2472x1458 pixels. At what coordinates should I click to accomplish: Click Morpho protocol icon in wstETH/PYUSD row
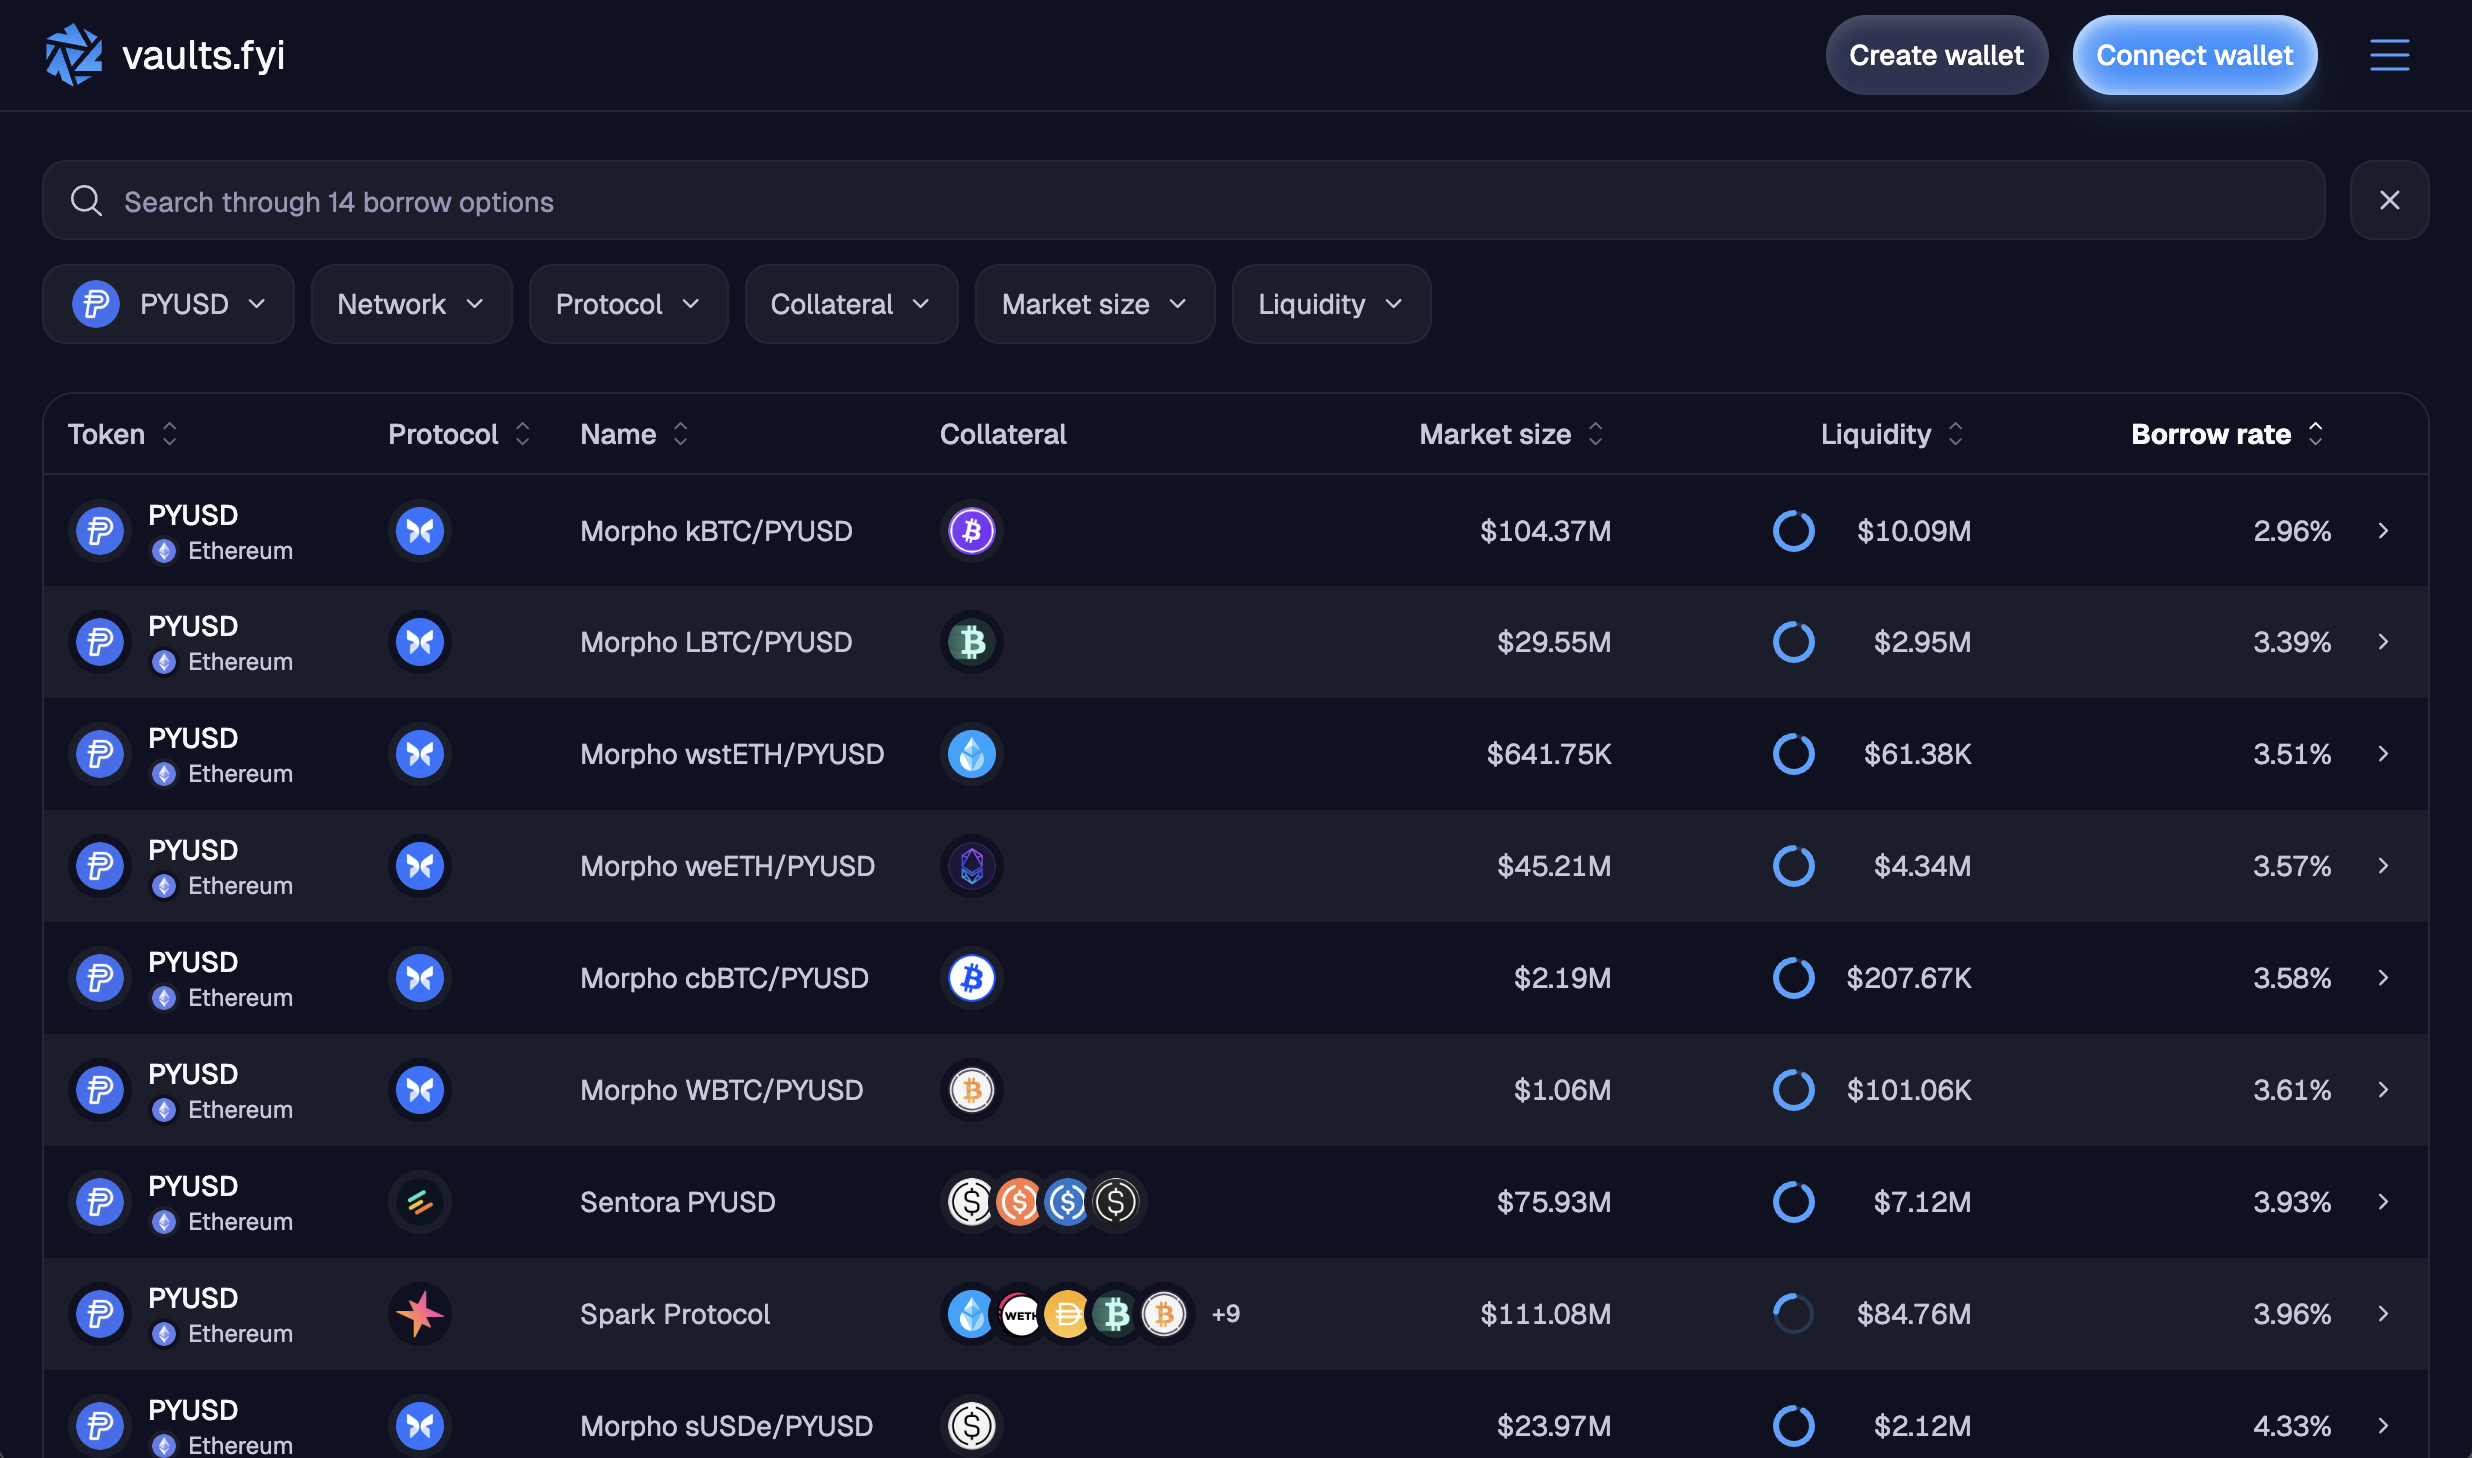419,754
